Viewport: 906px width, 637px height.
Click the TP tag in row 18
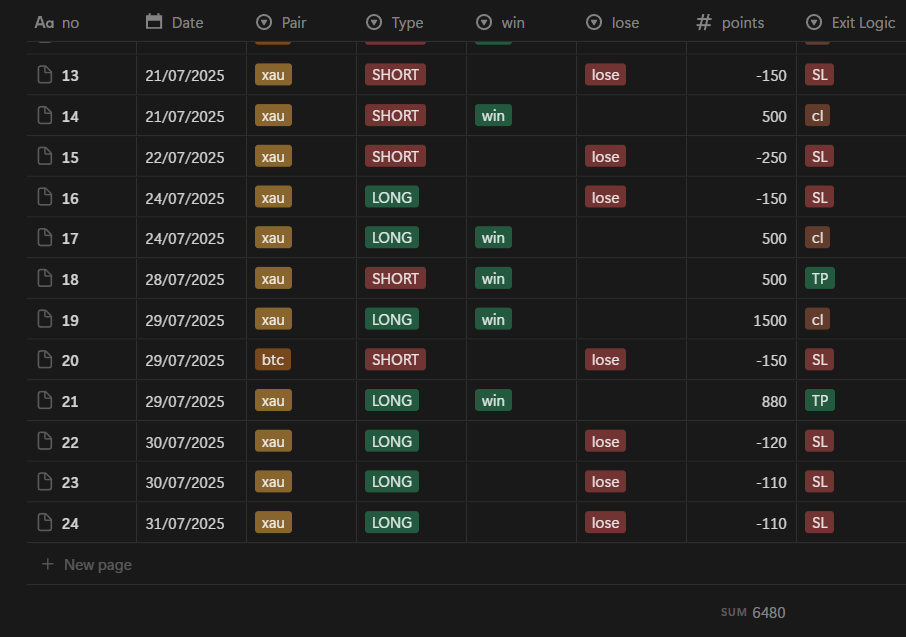click(x=820, y=279)
